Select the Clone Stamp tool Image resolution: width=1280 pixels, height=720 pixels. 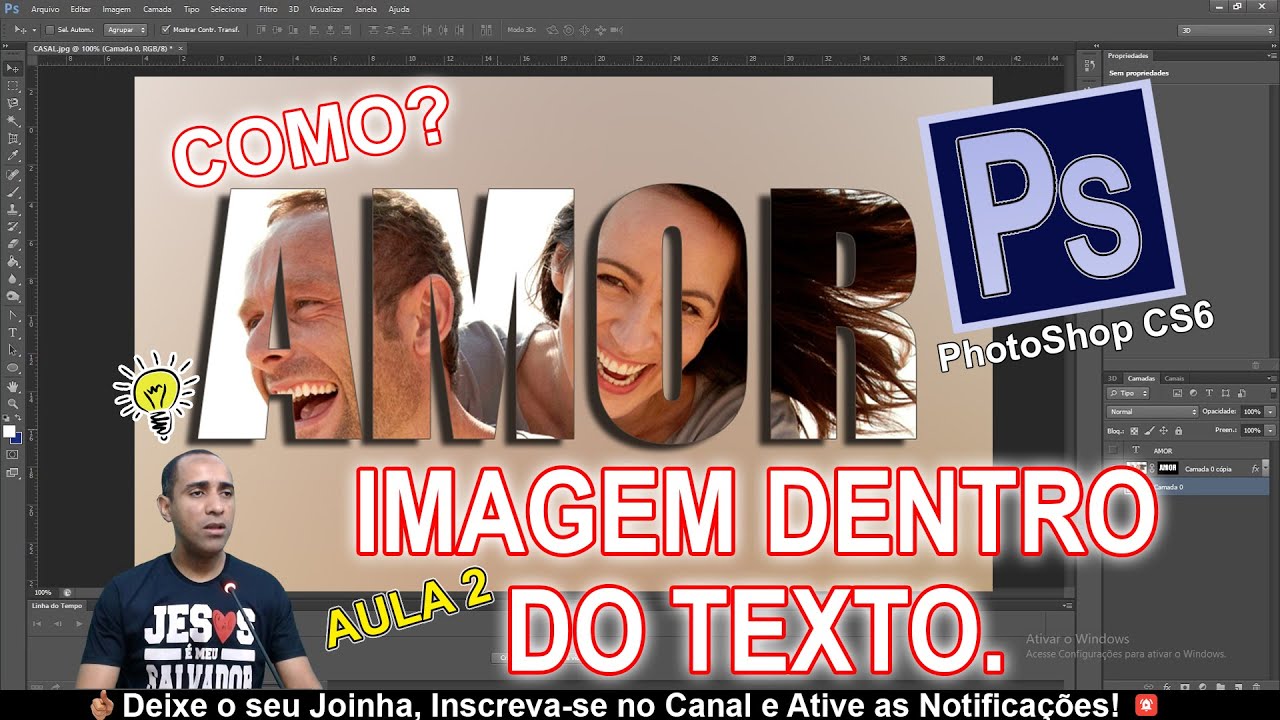(13, 209)
